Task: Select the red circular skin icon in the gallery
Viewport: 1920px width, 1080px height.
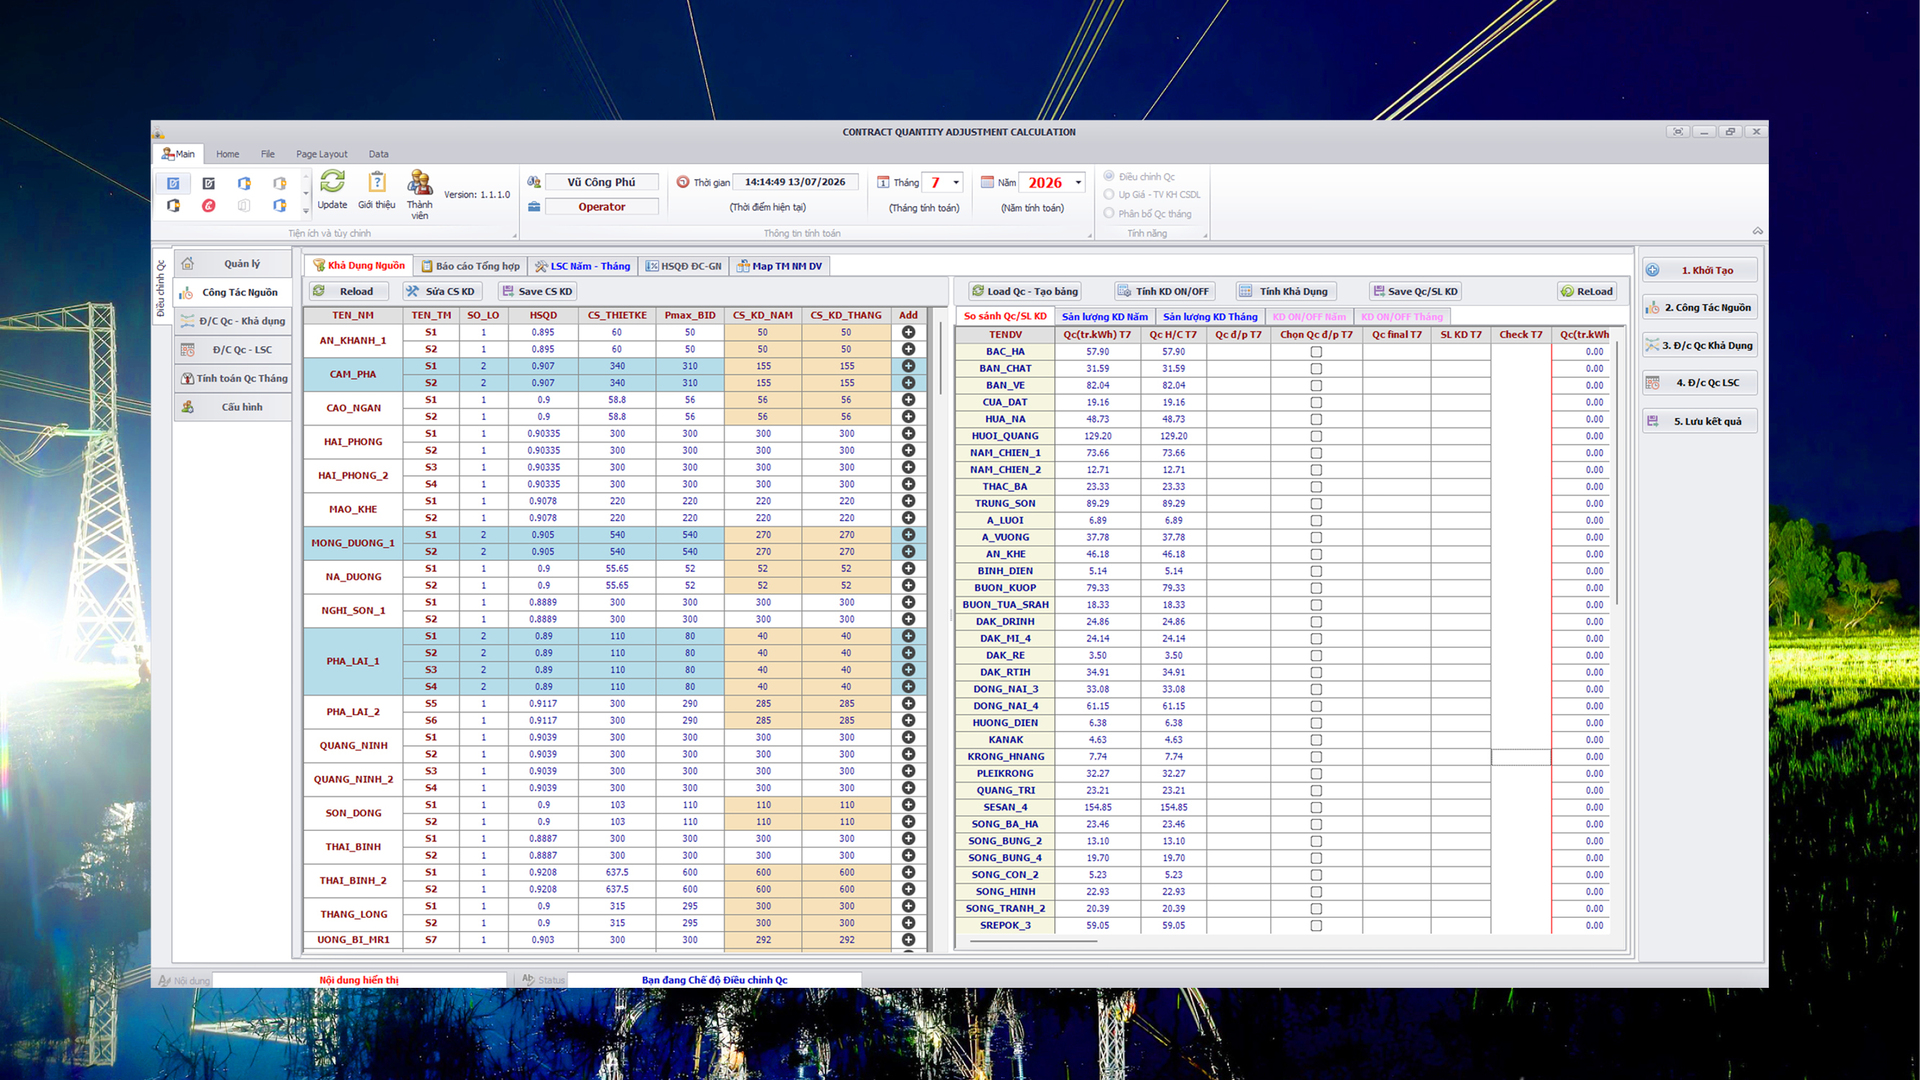Action: pyautogui.click(x=208, y=206)
